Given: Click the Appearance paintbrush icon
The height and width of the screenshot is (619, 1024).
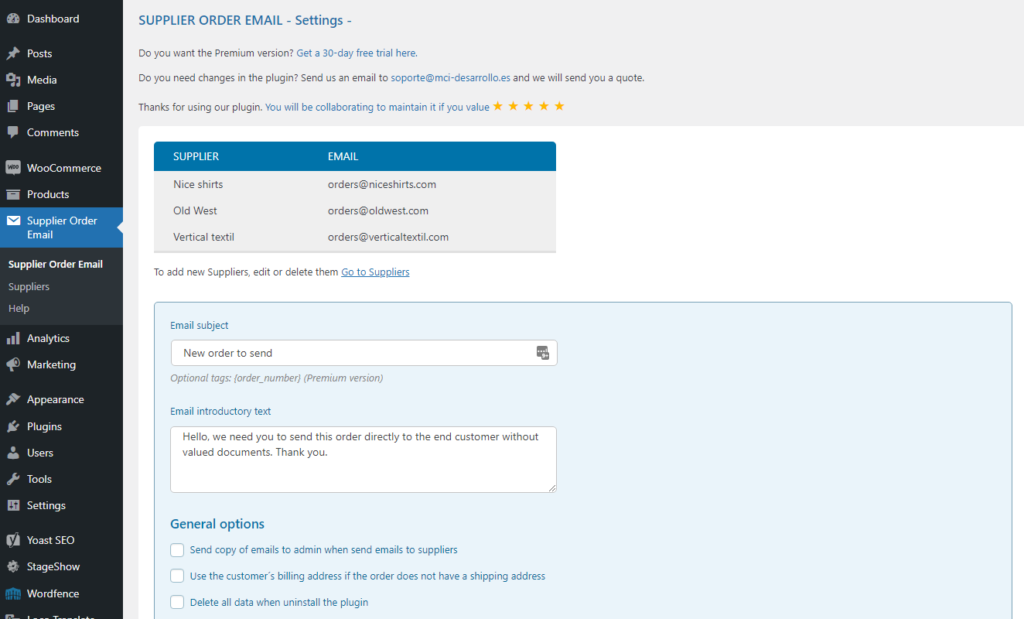Looking at the screenshot, I should coord(13,399).
